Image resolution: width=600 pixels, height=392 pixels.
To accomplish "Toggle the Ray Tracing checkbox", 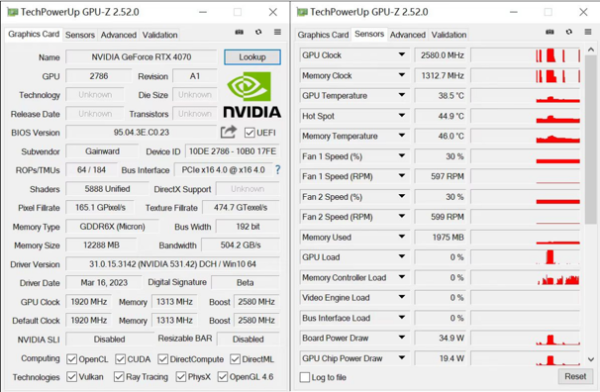I will (x=119, y=377).
